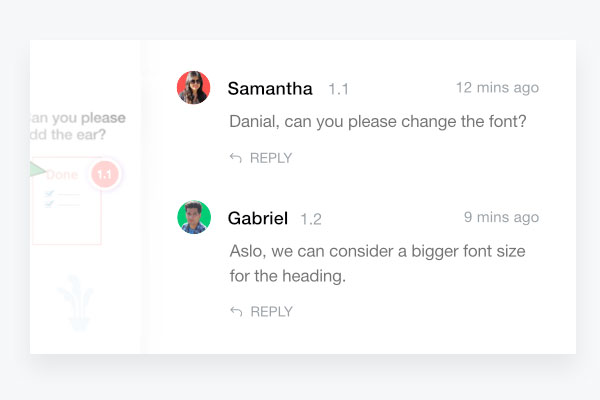Open the Gabriel name link

258,218
